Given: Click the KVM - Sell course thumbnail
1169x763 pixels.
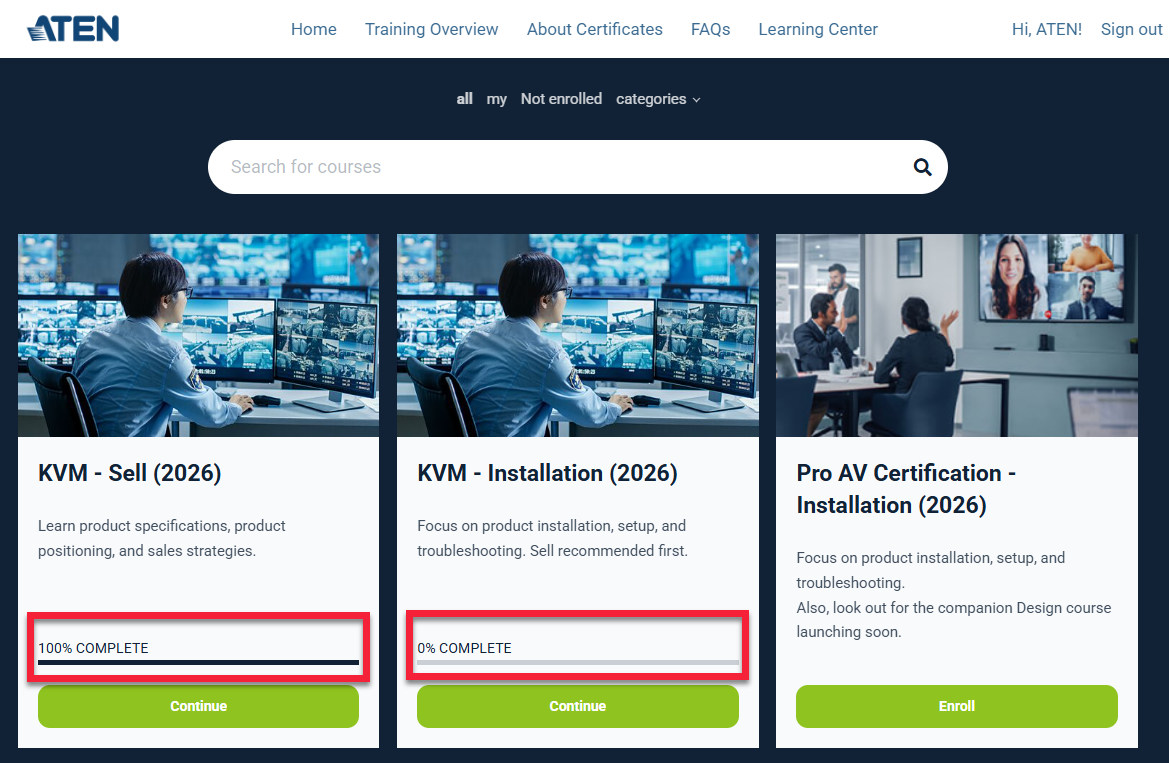Looking at the screenshot, I should (198, 335).
